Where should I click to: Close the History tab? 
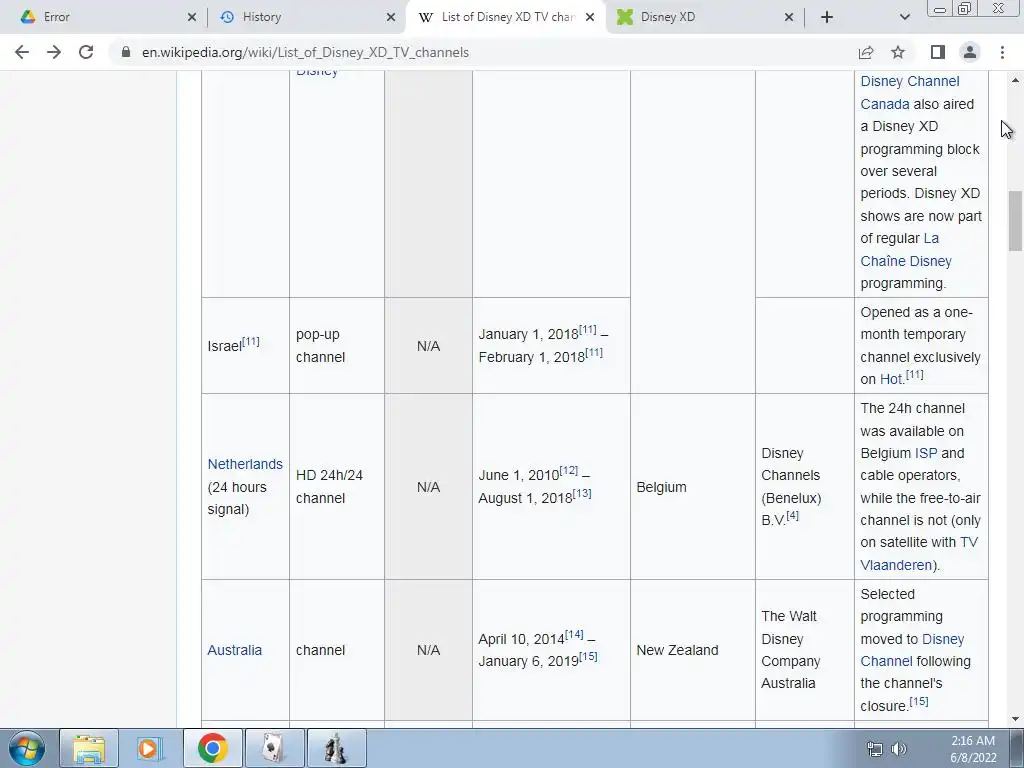(391, 17)
